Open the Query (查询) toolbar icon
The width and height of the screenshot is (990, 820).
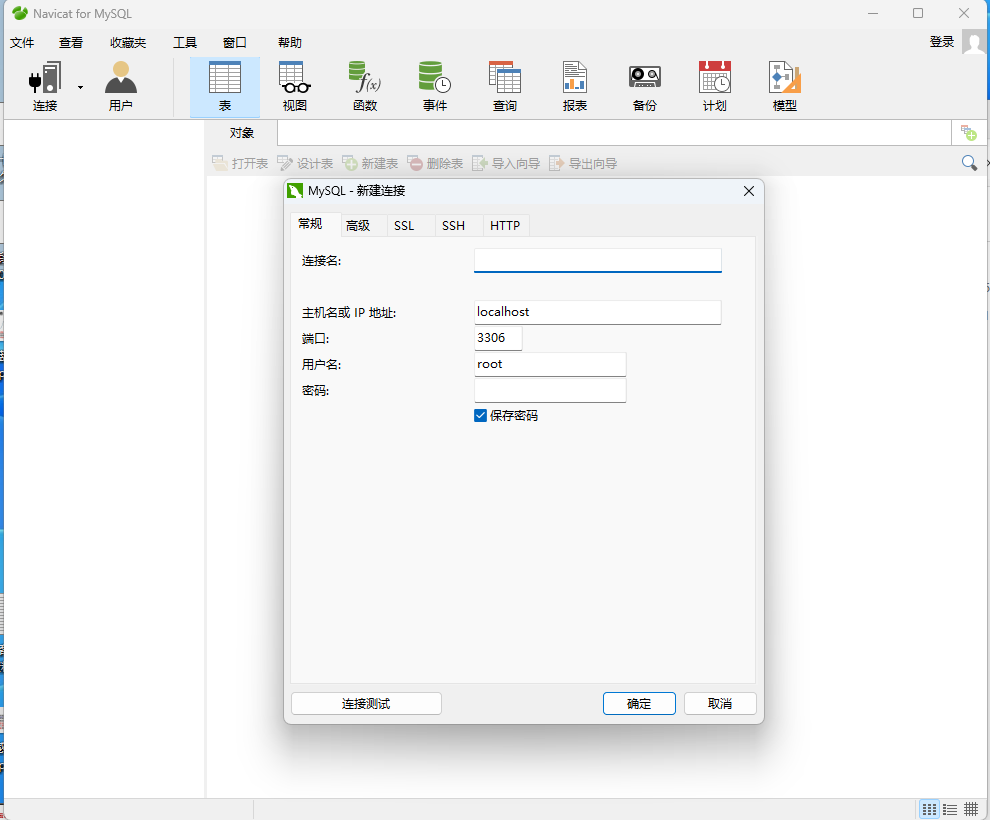[505, 86]
